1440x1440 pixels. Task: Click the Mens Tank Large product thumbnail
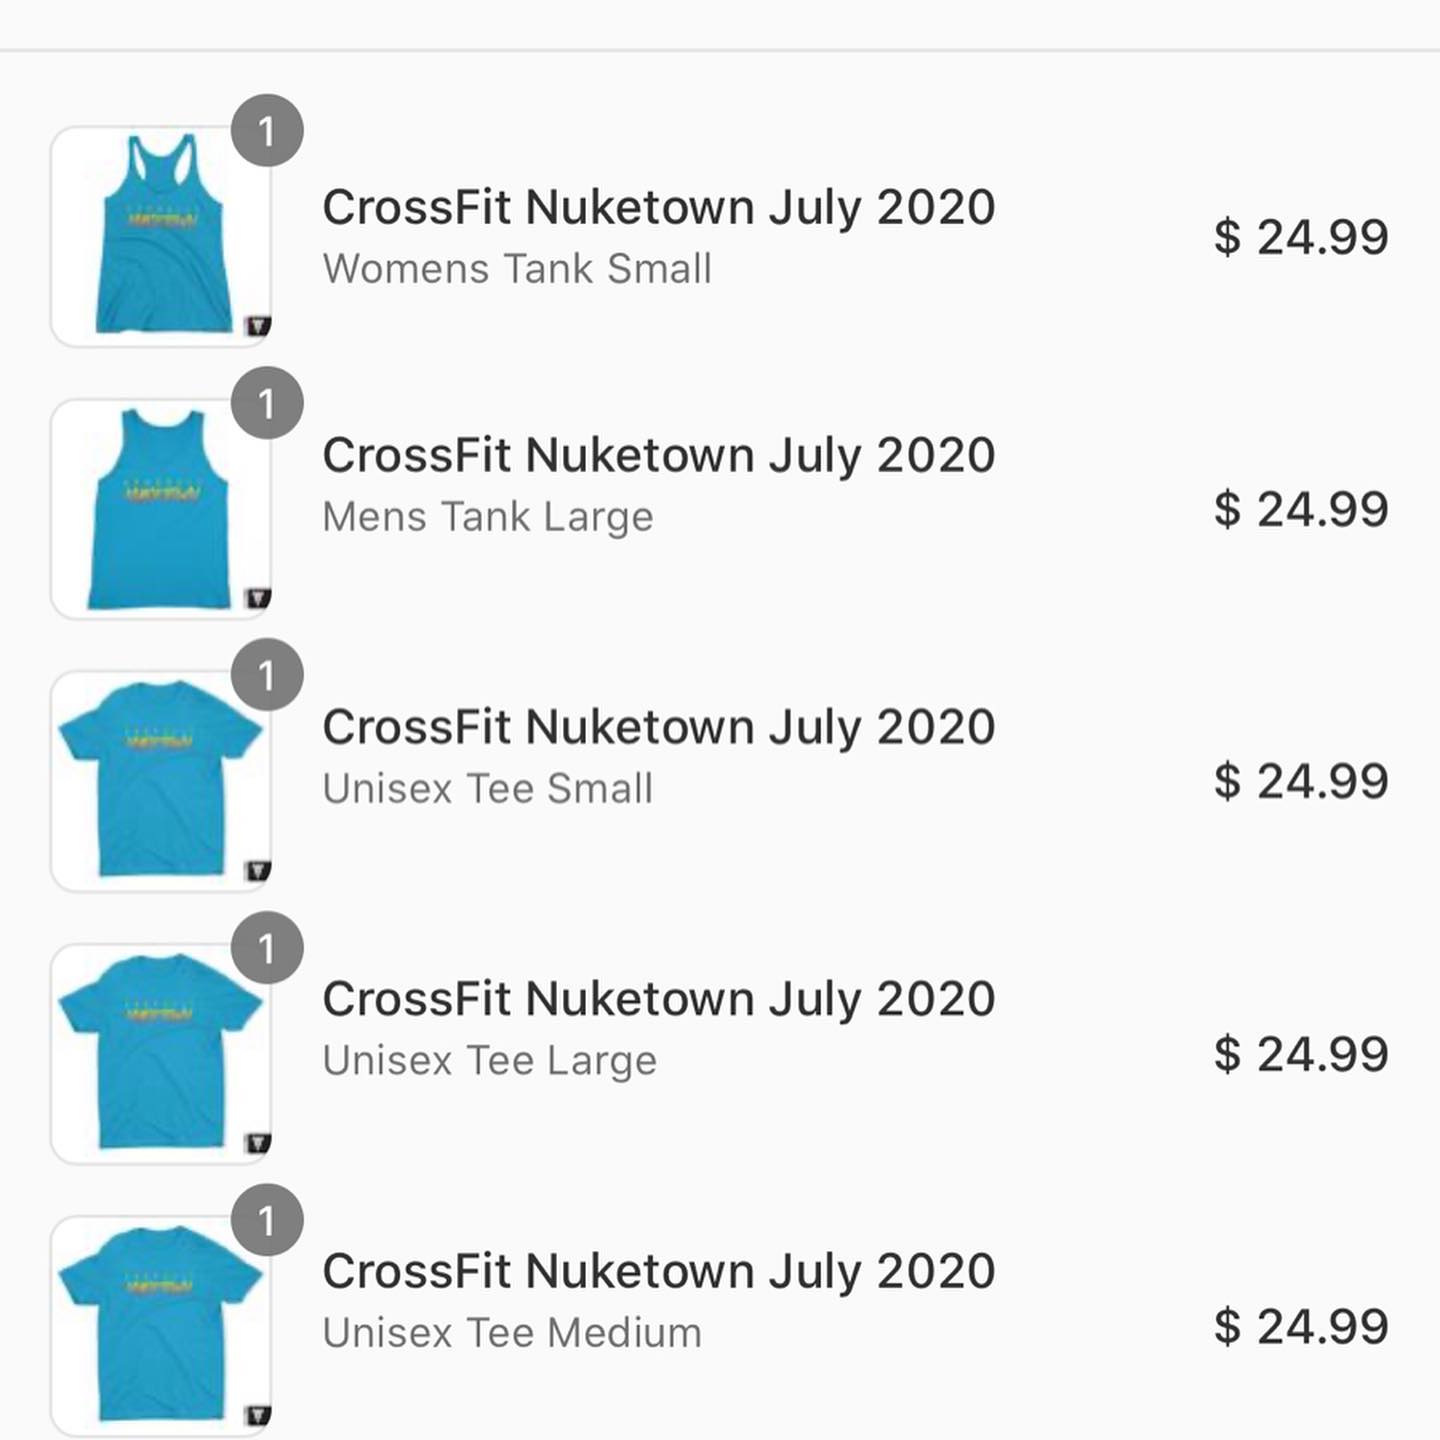160,509
